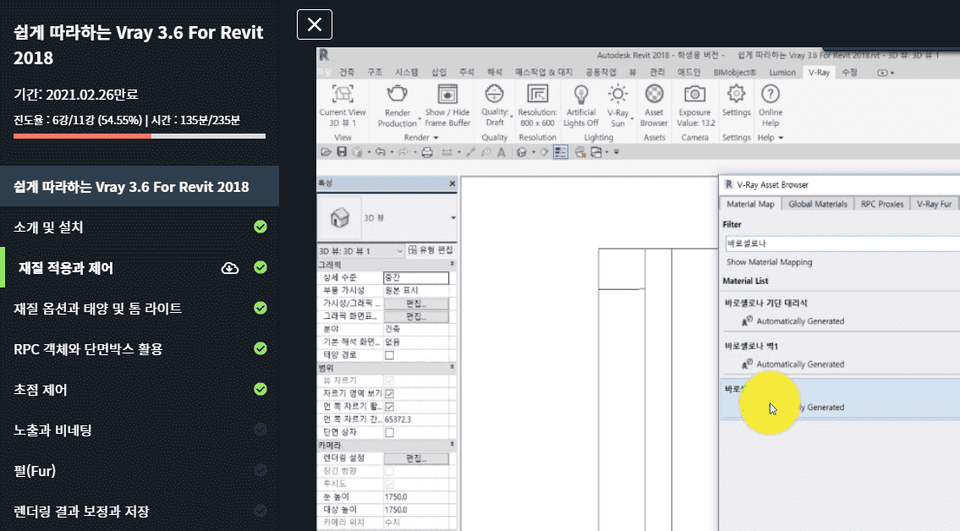The height and width of the screenshot is (531, 960).
Task: Close the 특성 properties panel
Action: tap(452, 183)
